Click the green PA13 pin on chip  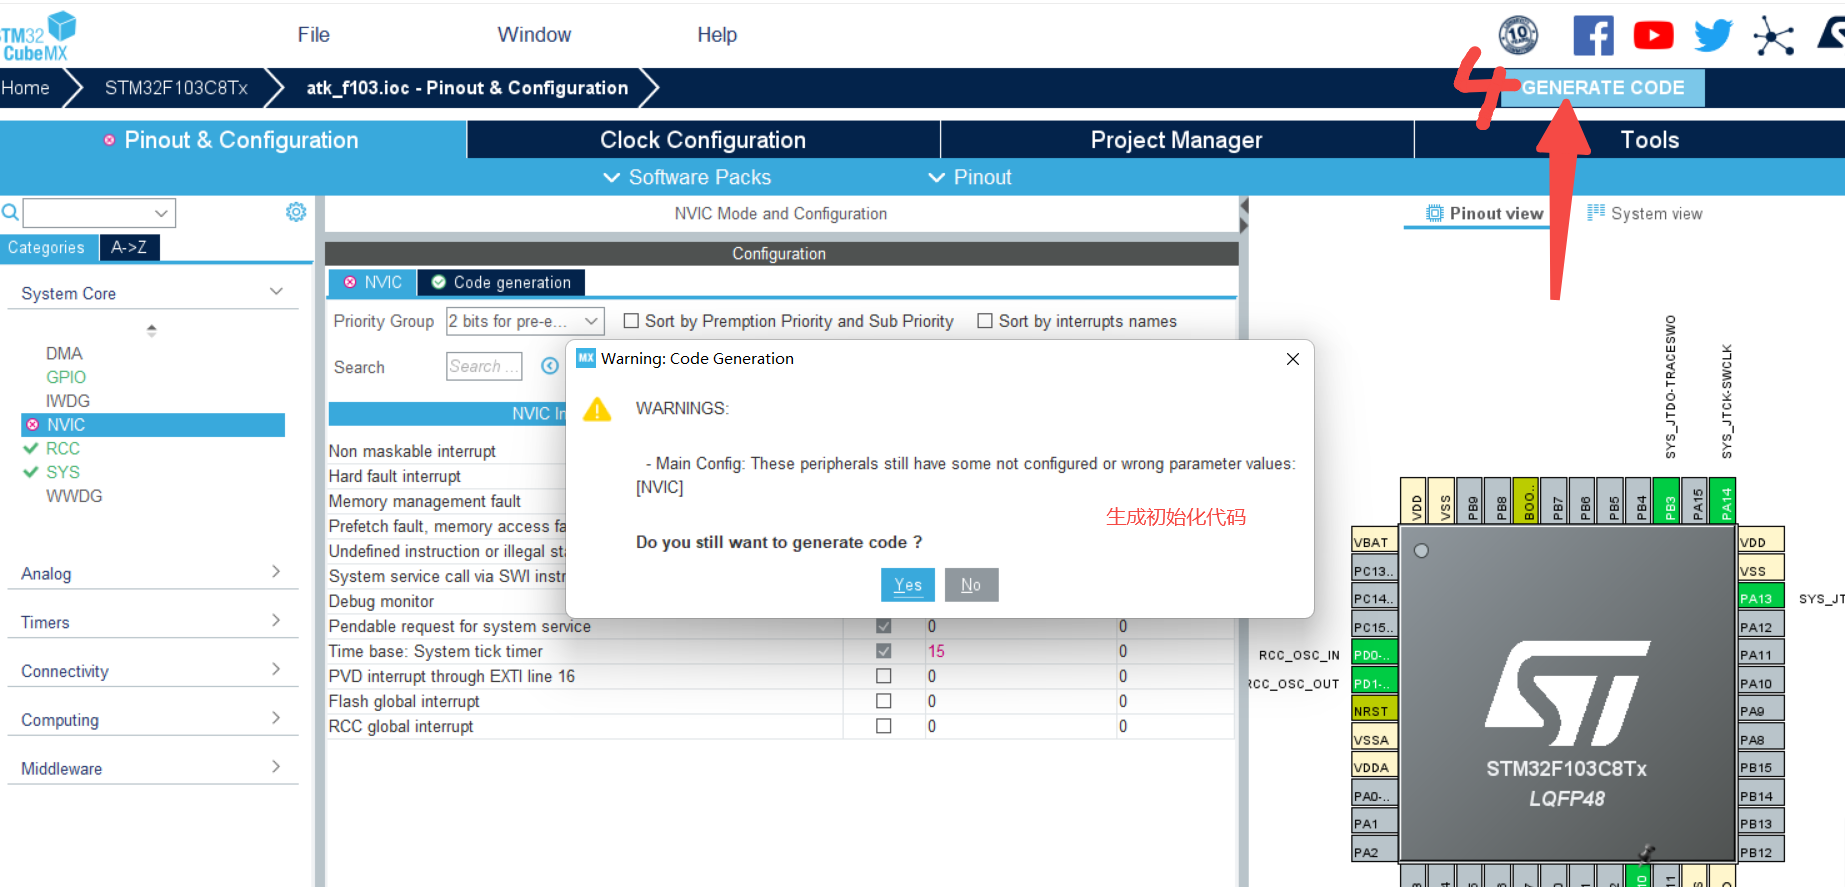tap(1760, 598)
